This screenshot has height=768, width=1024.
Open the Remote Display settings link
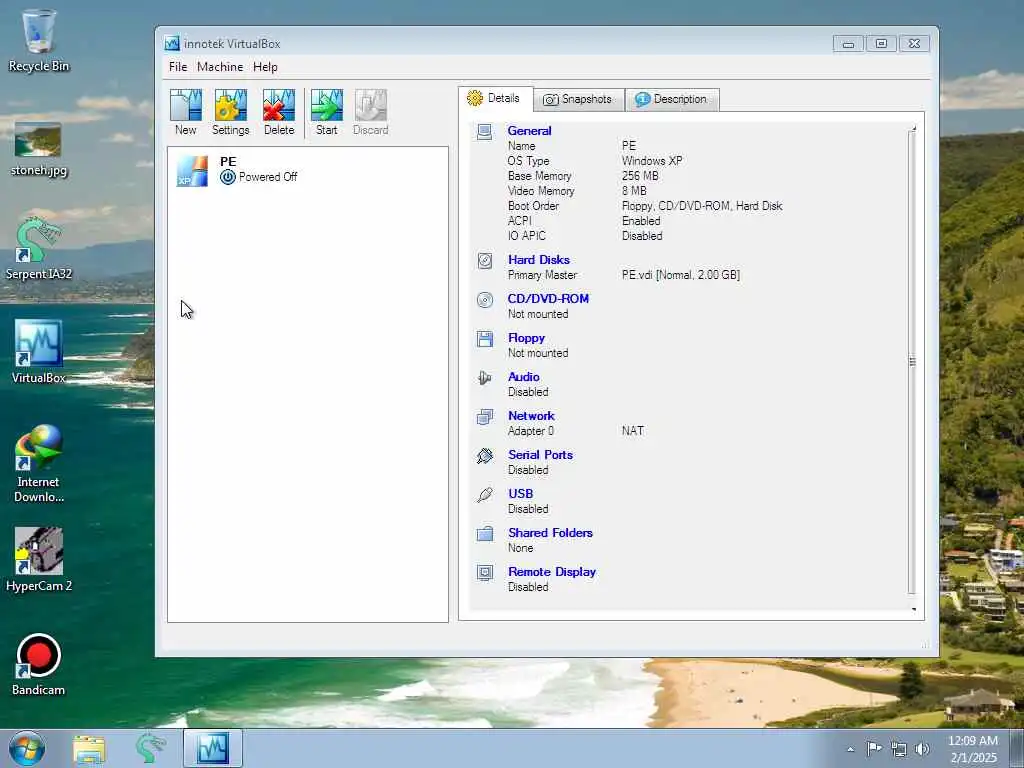pos(552,572)
